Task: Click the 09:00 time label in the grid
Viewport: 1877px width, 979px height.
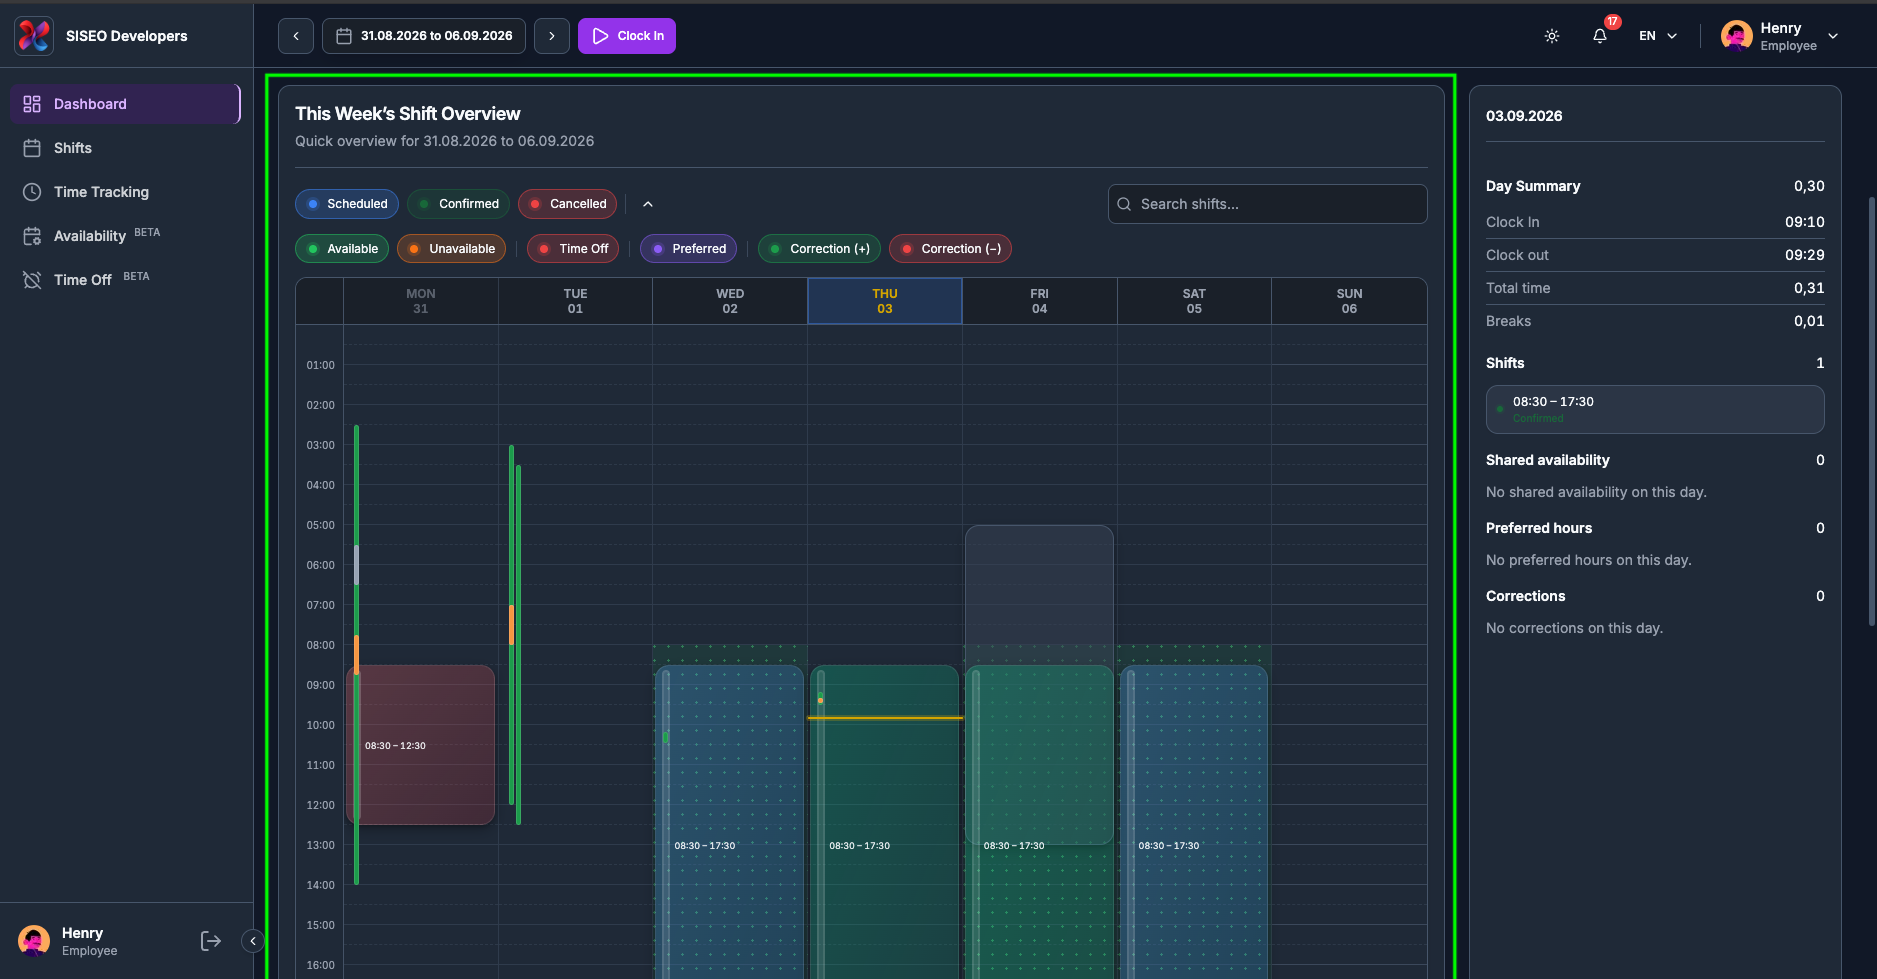Action: pos(321,685)
